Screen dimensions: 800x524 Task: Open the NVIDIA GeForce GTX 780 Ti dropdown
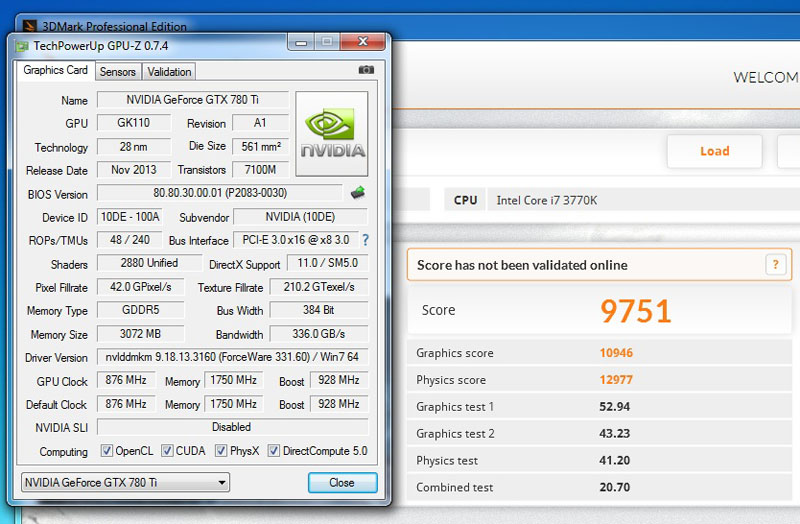tap(126, 482)
